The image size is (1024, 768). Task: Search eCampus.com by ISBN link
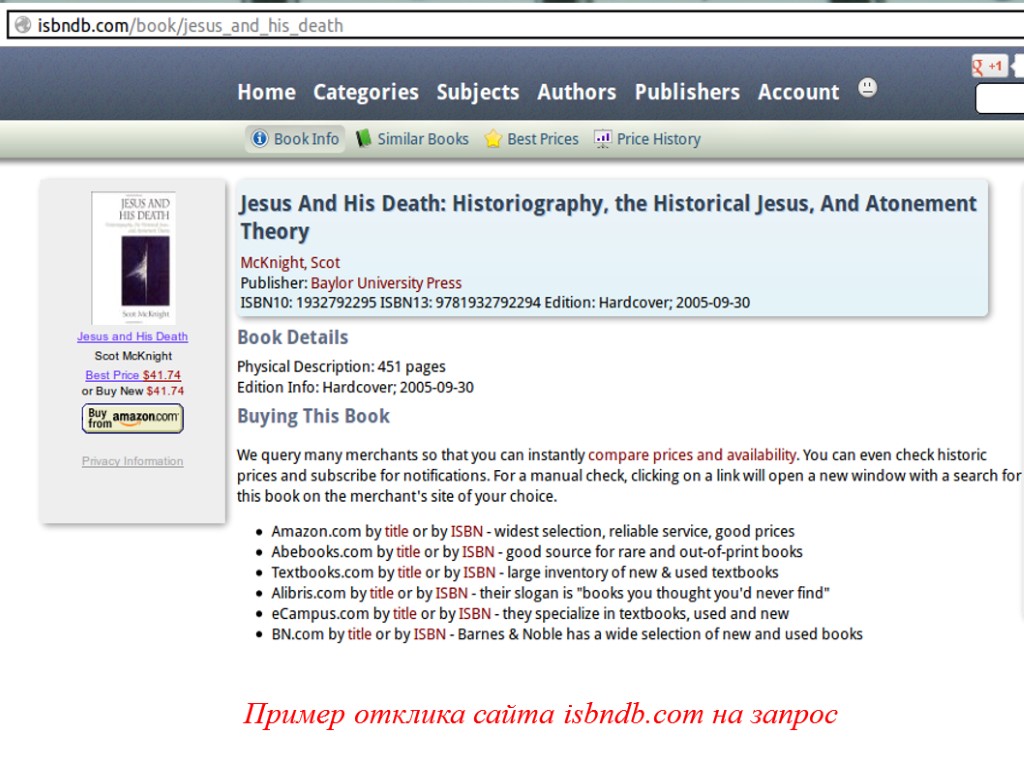pyautogui.click(x=475, y=613)
